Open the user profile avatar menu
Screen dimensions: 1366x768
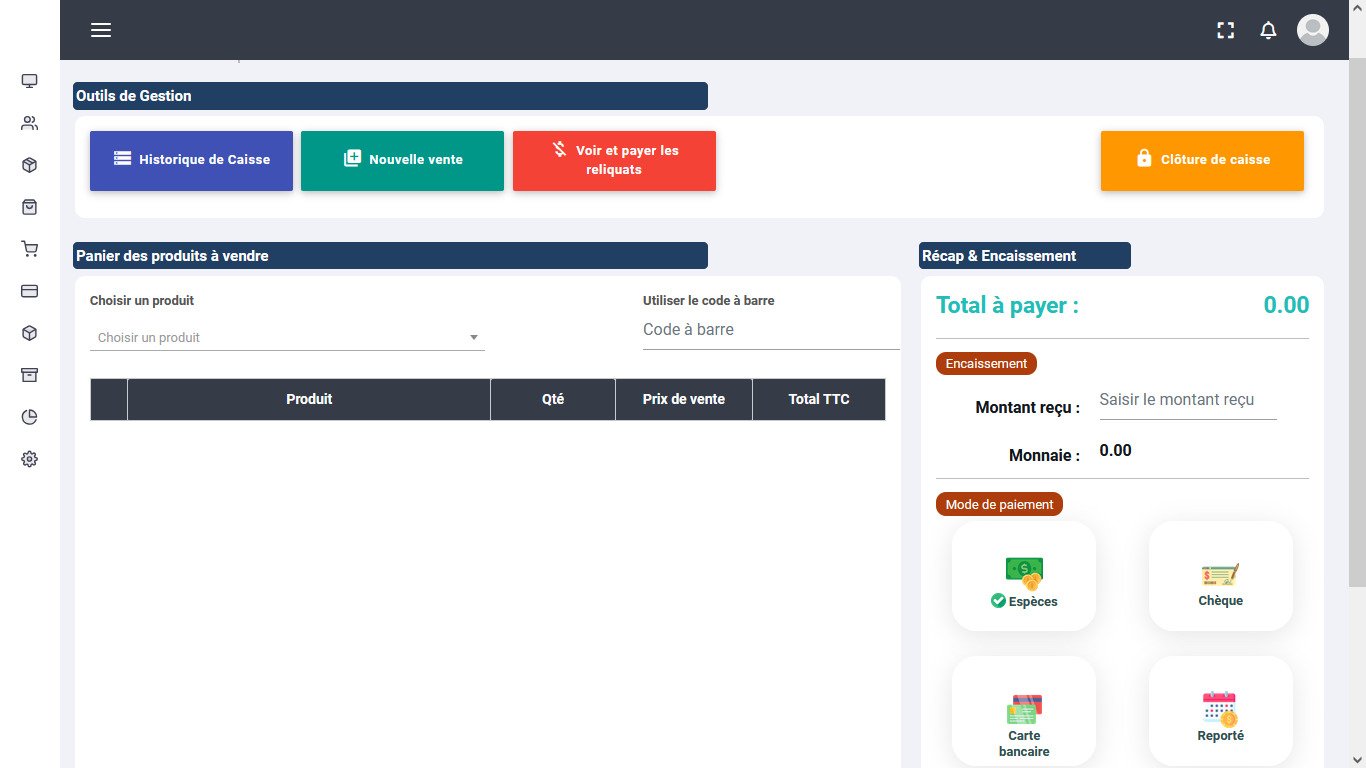click(x=1312, y=30)
